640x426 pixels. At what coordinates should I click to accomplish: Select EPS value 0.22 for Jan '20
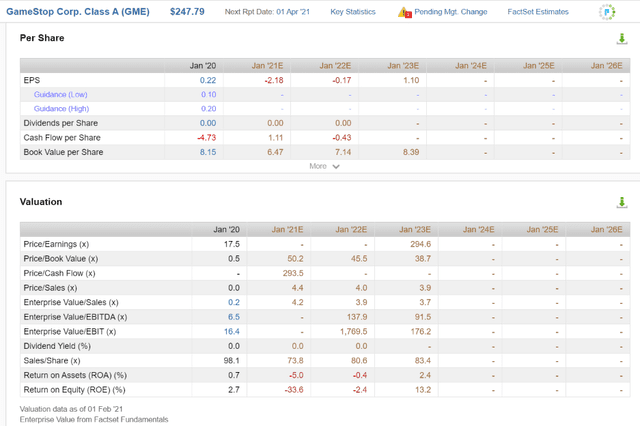tap(208, 80)
